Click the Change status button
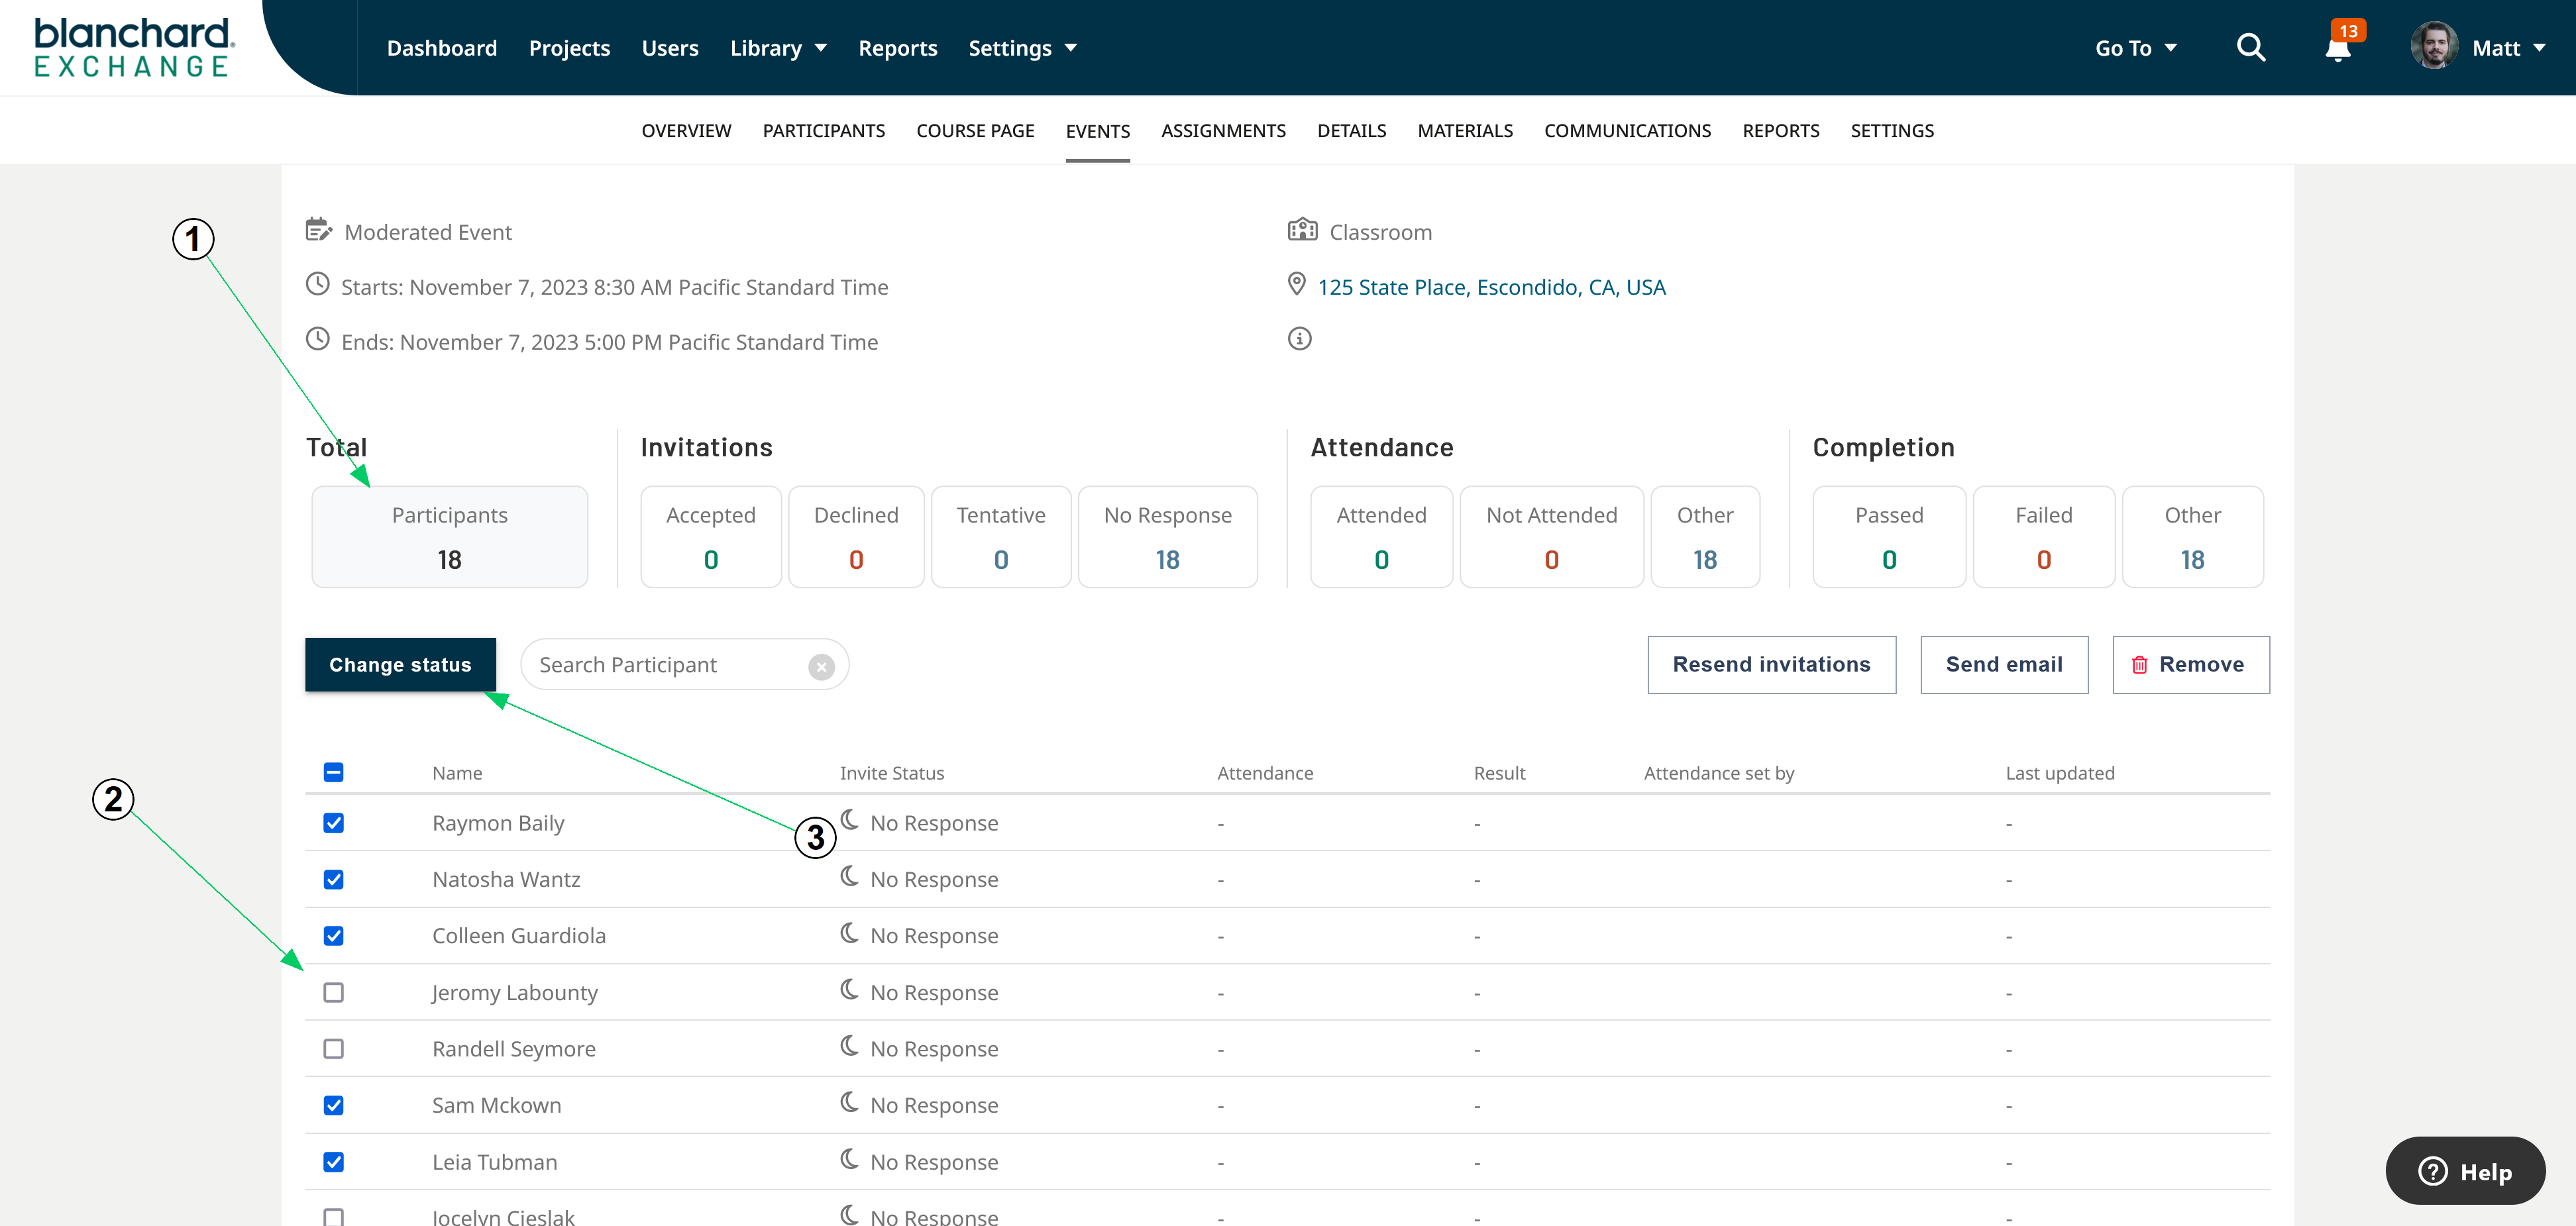 (x=400, y=665)
